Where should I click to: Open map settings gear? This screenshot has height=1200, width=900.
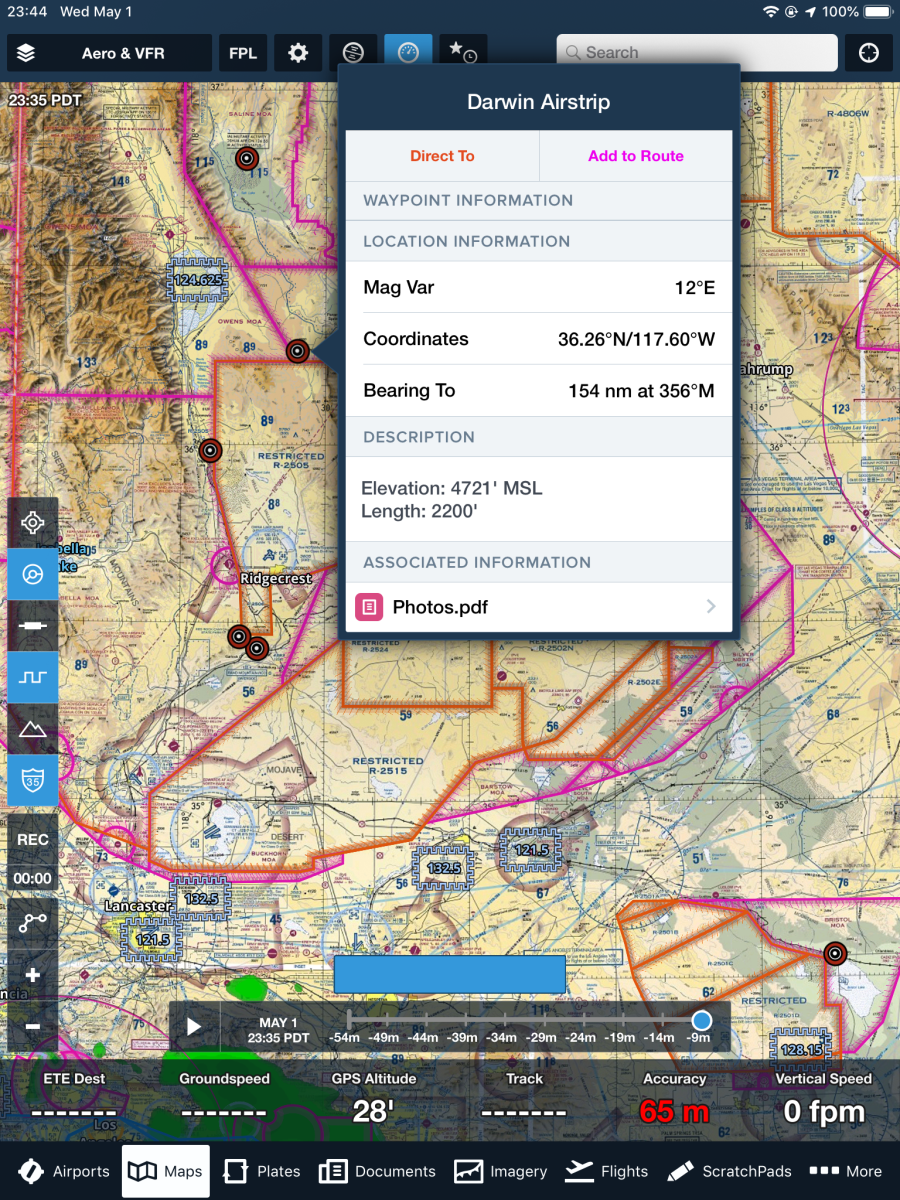[298, 53]
